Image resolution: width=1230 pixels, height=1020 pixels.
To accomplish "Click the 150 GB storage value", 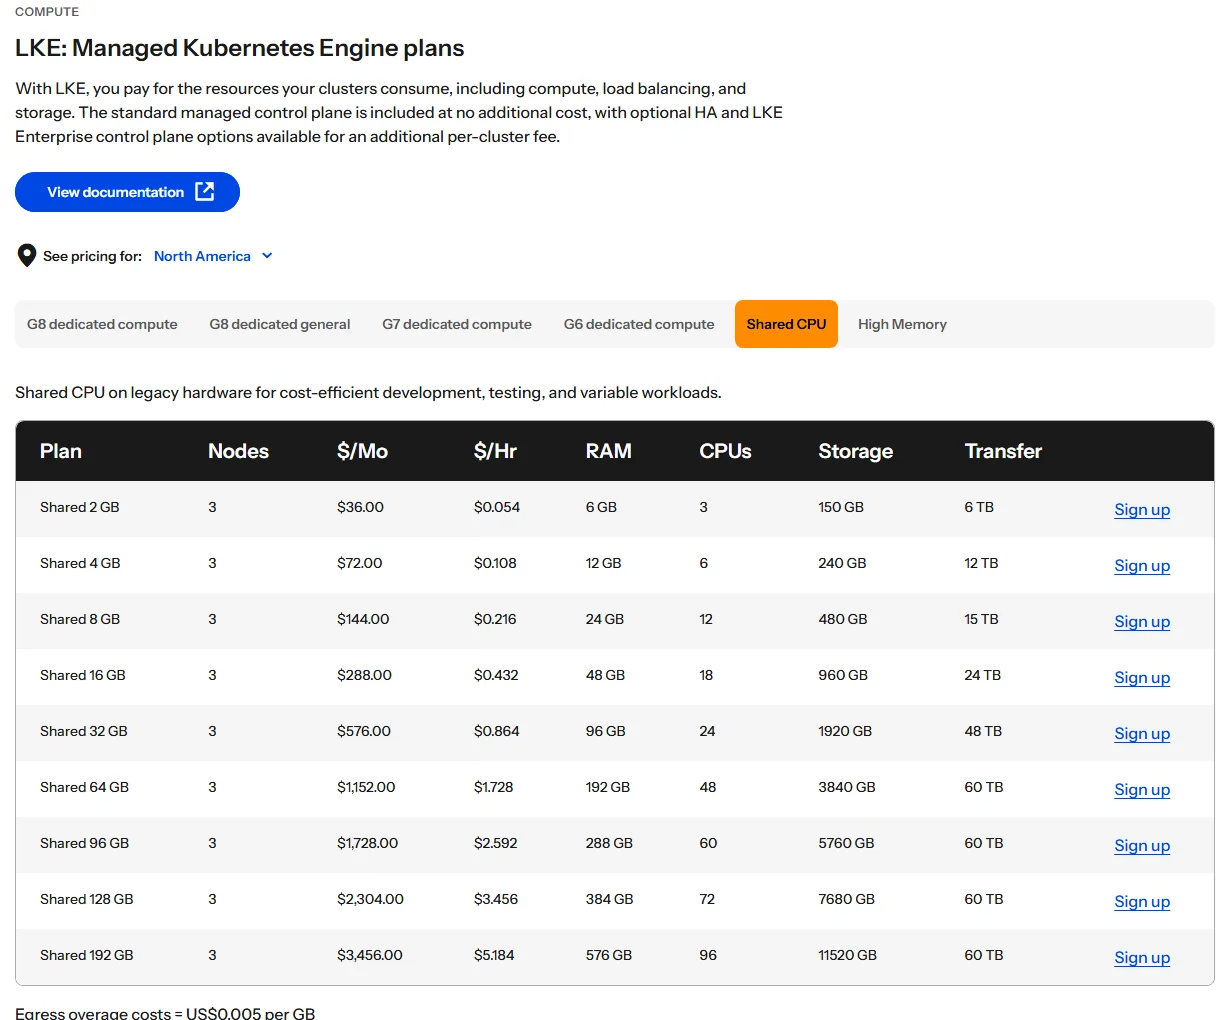I will 841,507.
